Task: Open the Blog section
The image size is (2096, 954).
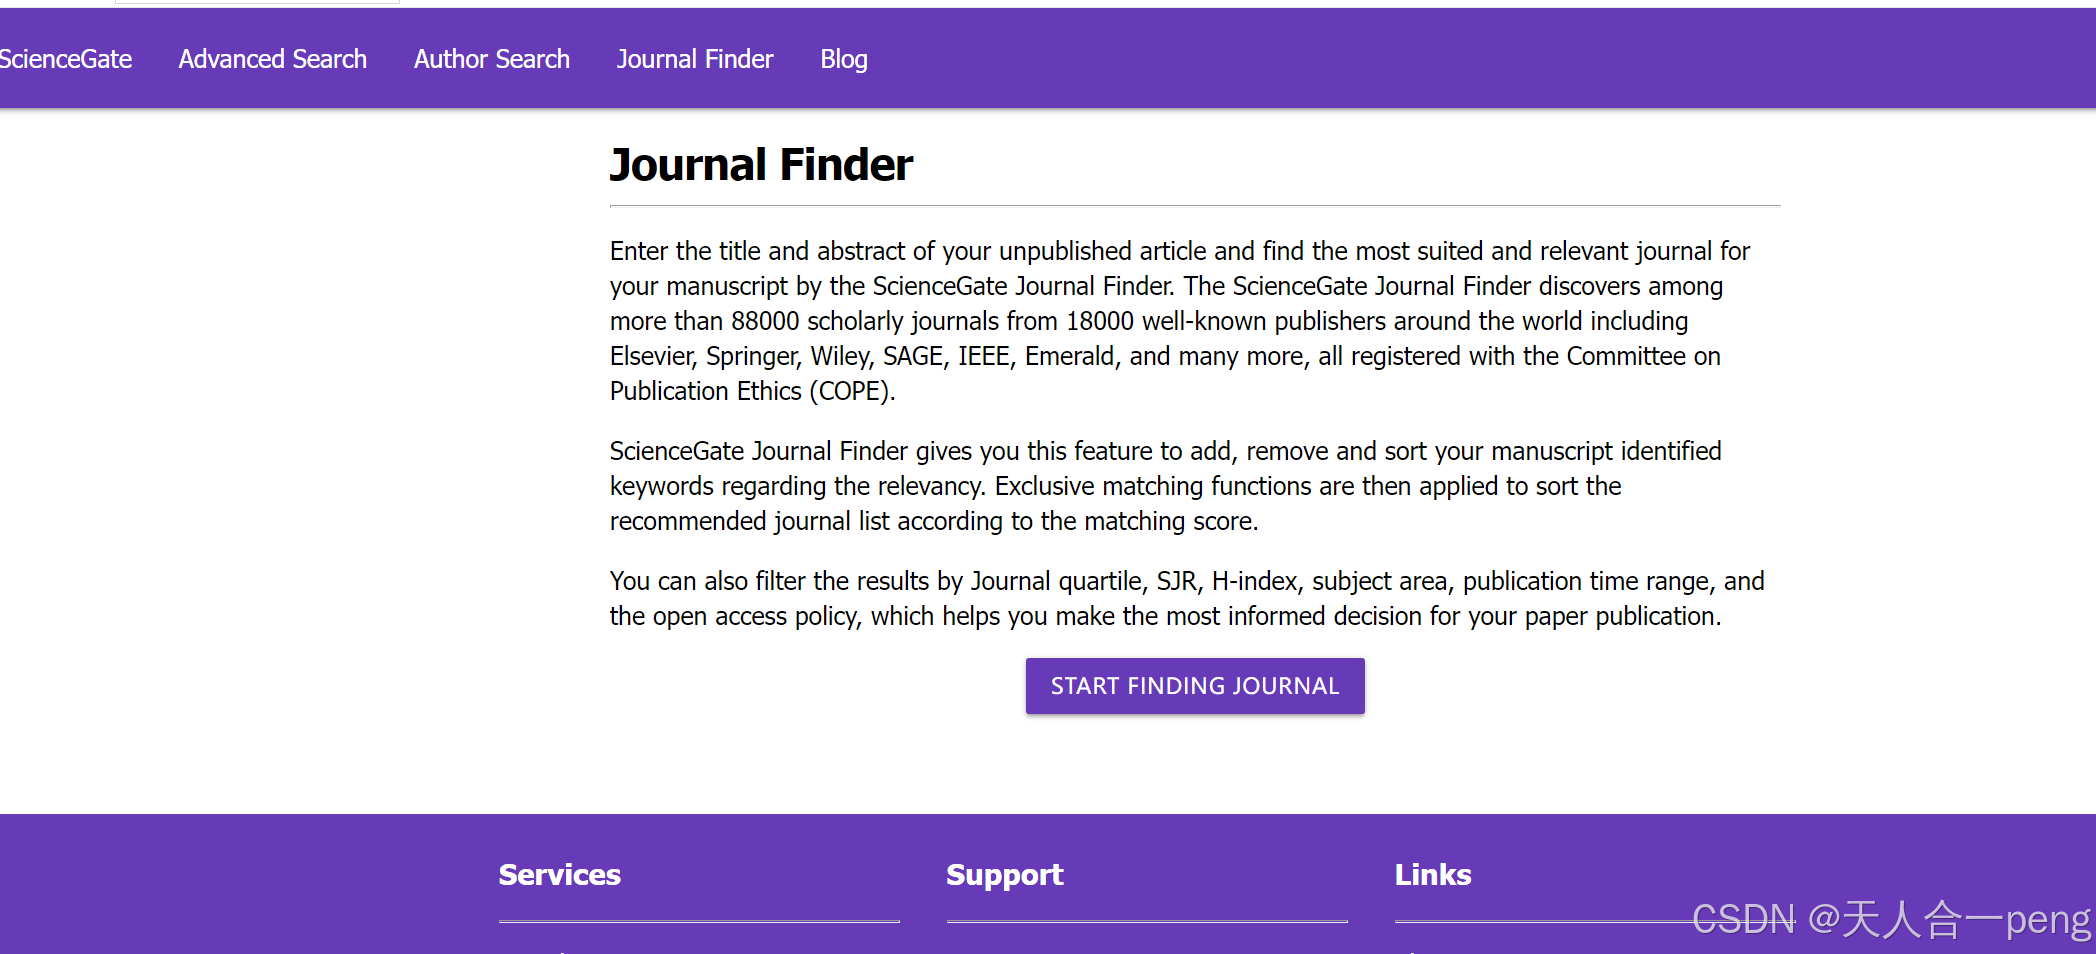Action: pos(843,59)
